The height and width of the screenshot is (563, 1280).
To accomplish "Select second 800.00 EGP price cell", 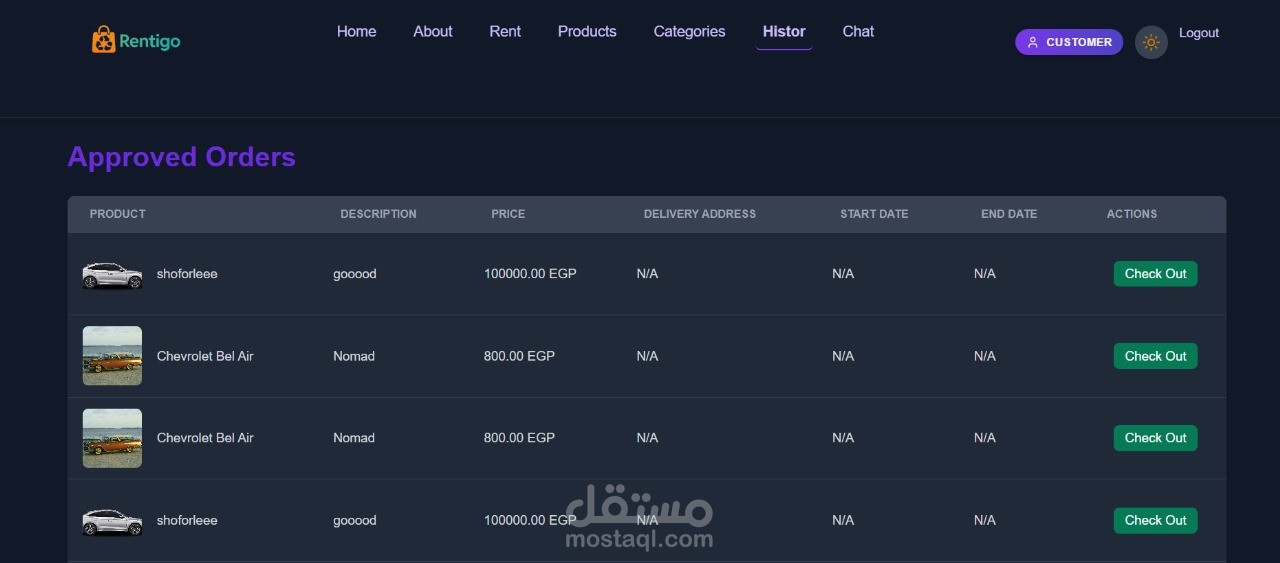I will point(519,438).
